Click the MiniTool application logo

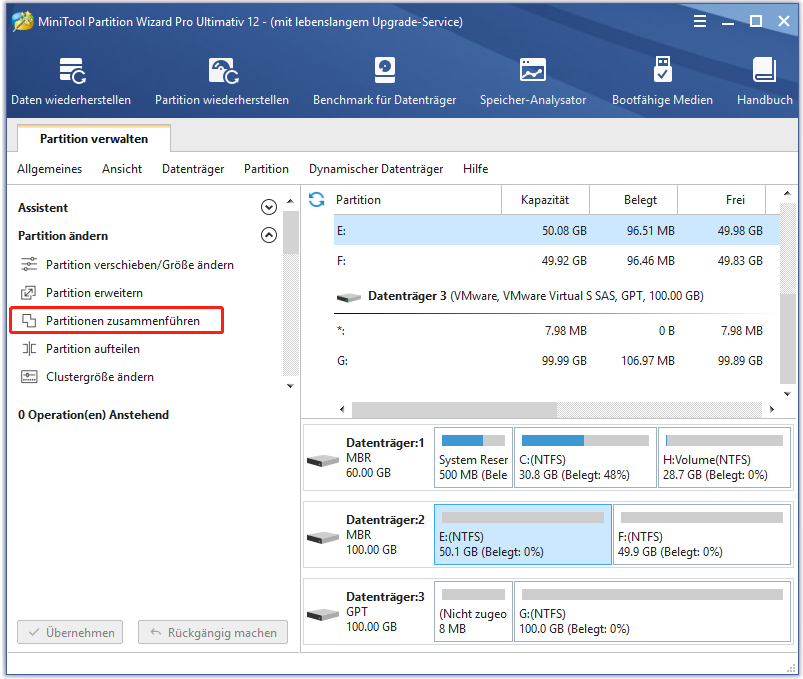23,22
